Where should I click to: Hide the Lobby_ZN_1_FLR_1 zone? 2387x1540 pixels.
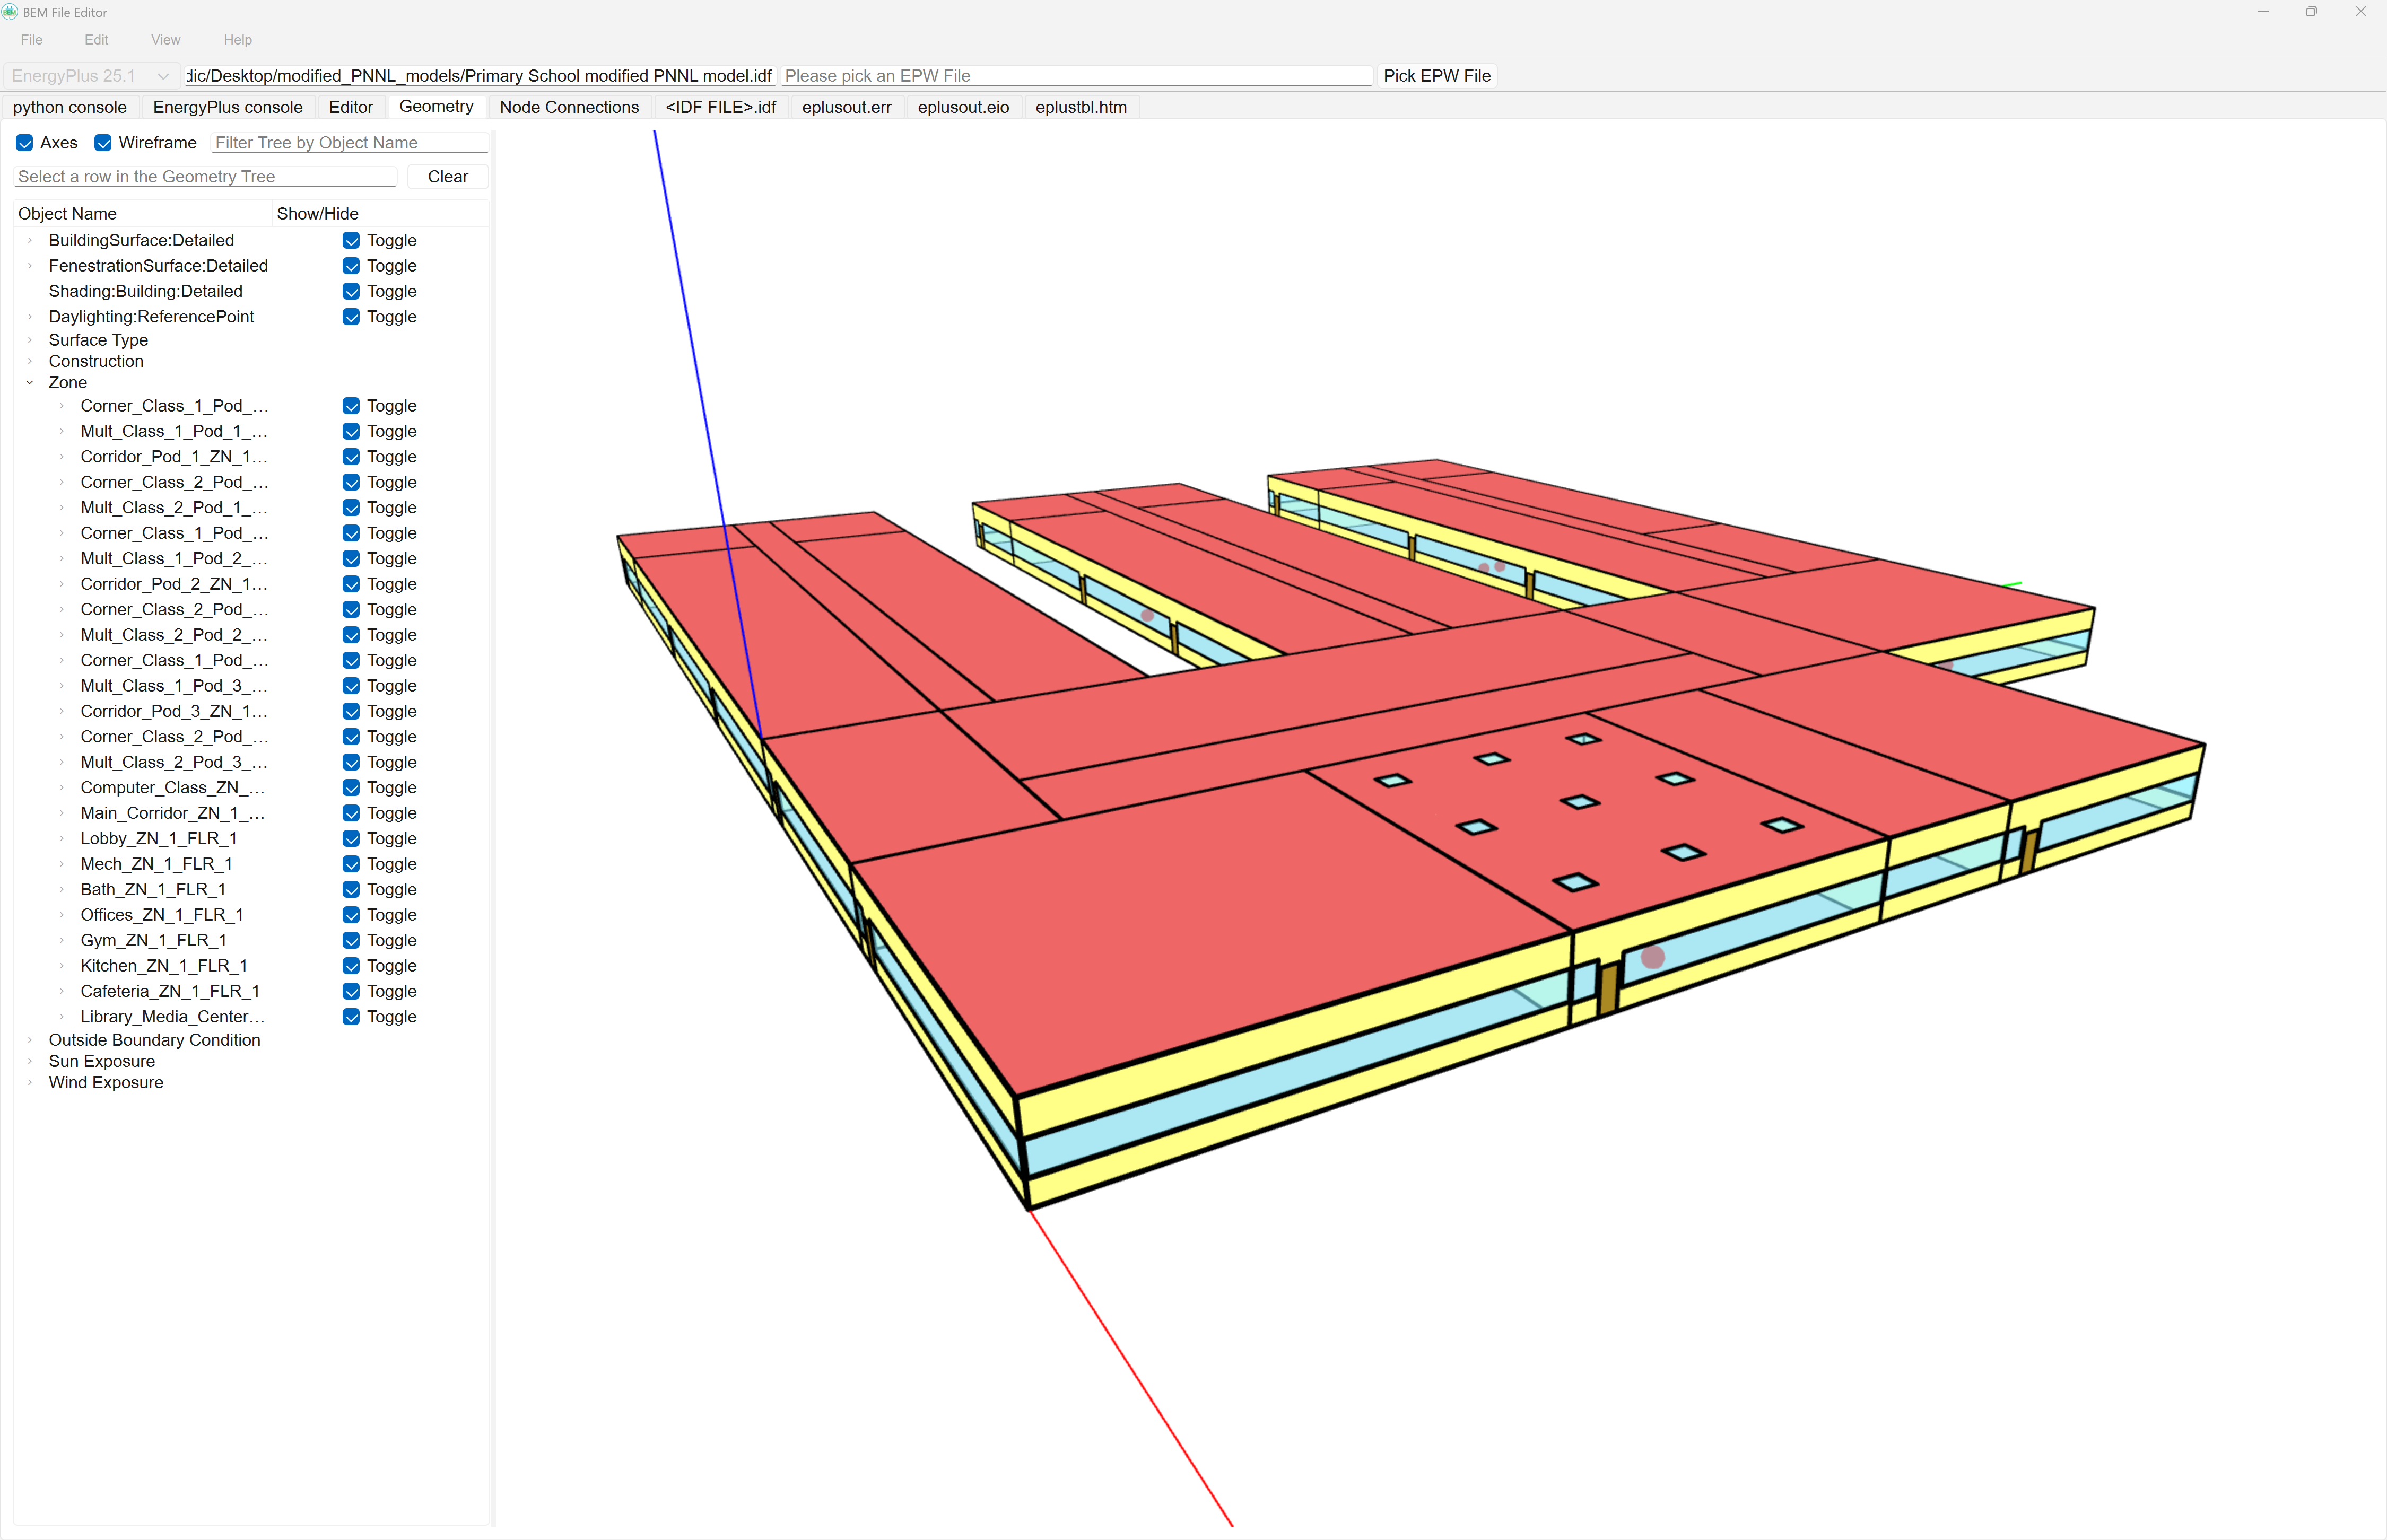351,839
